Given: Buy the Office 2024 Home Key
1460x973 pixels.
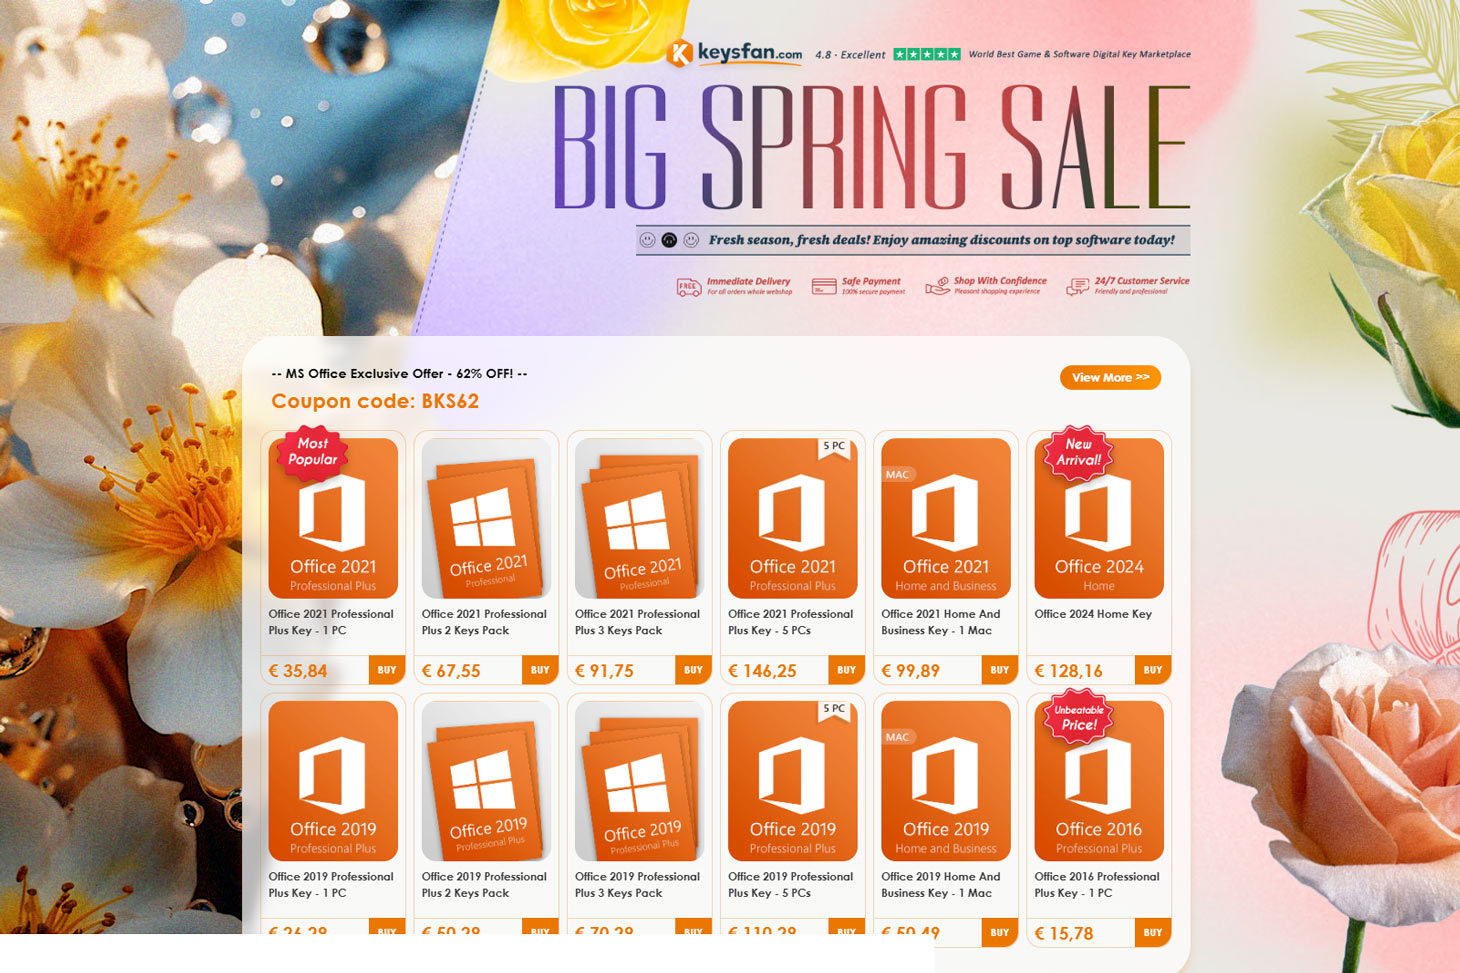Looking at the screenshot, I should click(x=1153, y=670).
